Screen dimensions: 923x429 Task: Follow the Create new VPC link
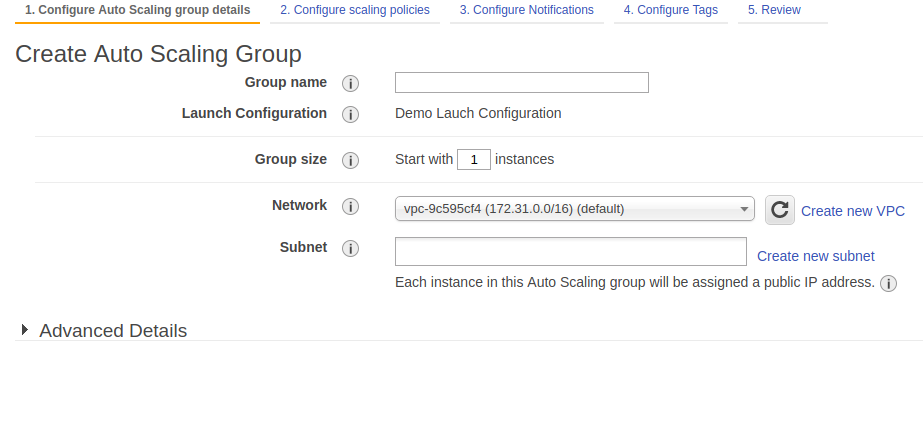[x=853, y=211]
